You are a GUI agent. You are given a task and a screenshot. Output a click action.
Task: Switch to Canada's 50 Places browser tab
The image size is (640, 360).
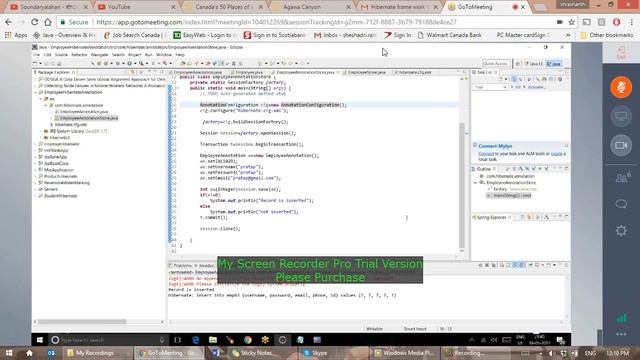point(223,7)
